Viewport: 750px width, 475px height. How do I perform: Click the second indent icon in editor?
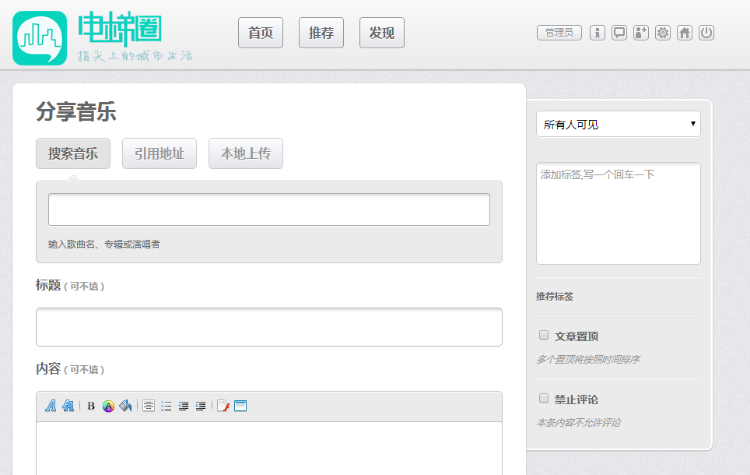click(x=200, y=406)
